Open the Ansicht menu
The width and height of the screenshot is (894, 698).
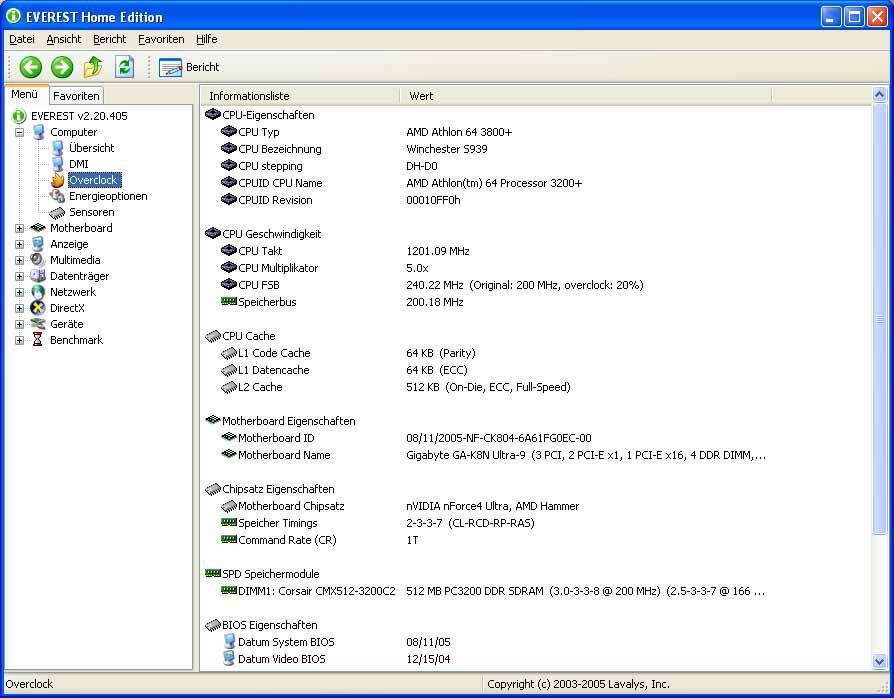point(64,39)
